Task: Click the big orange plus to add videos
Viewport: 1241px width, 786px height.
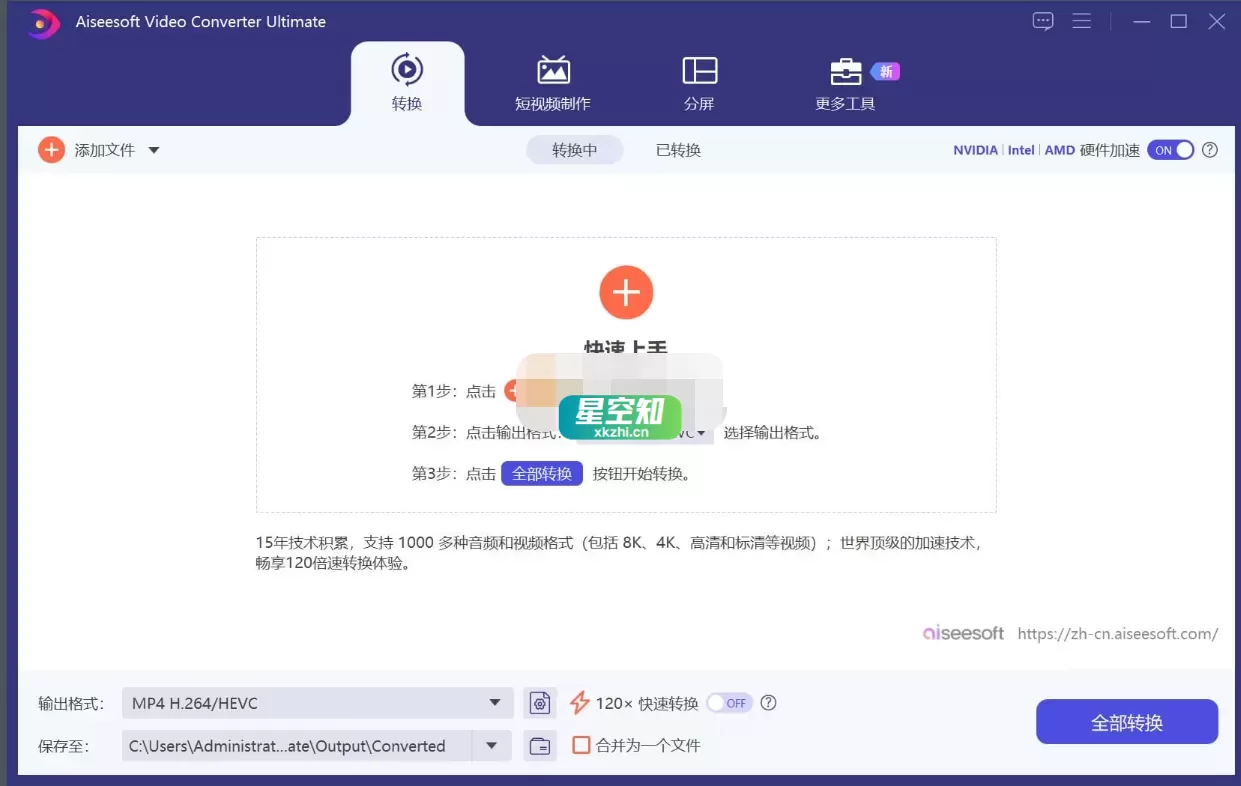Action: (626, 292)
